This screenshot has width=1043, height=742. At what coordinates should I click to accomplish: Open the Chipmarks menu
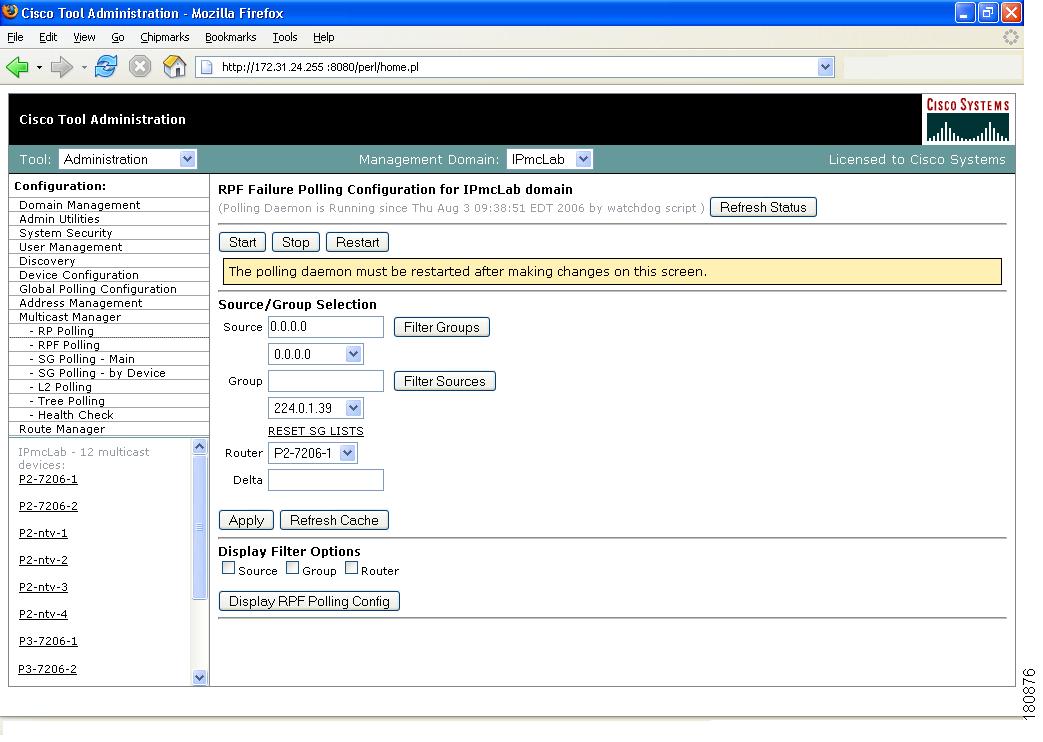tap(164, 37)
